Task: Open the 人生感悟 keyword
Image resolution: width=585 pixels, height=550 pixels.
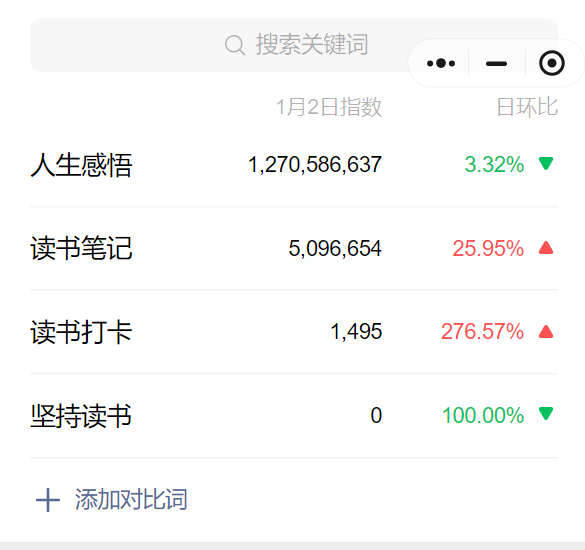Action: (81, 165)
